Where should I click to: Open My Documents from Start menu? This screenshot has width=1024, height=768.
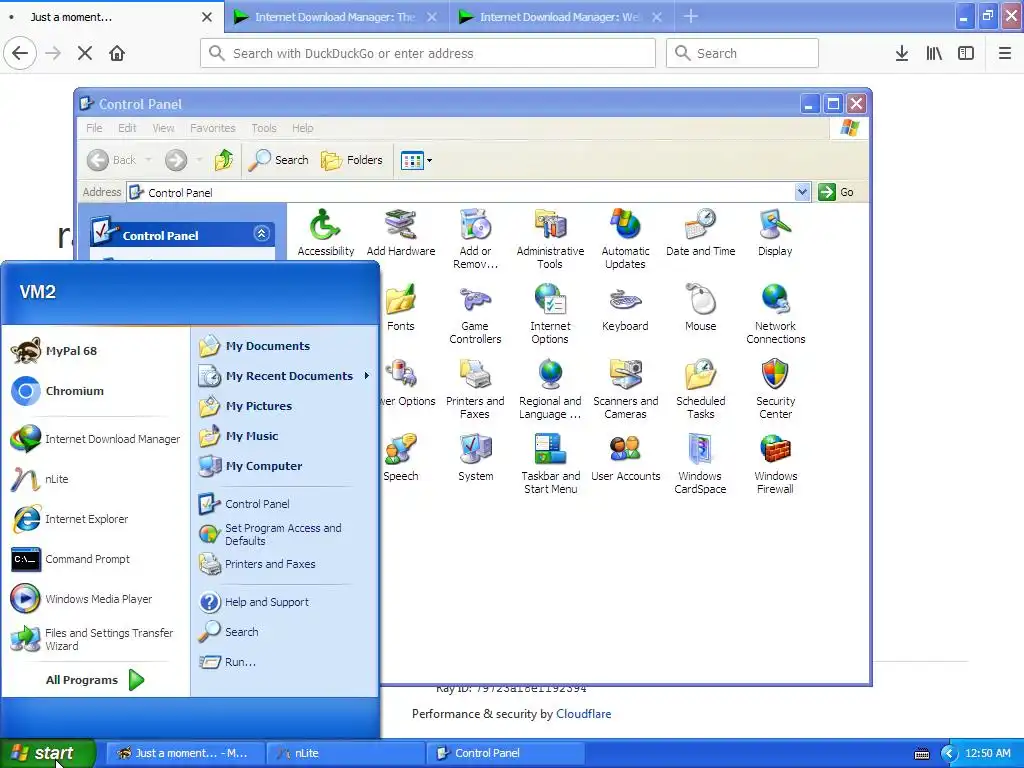pos(285,346)
